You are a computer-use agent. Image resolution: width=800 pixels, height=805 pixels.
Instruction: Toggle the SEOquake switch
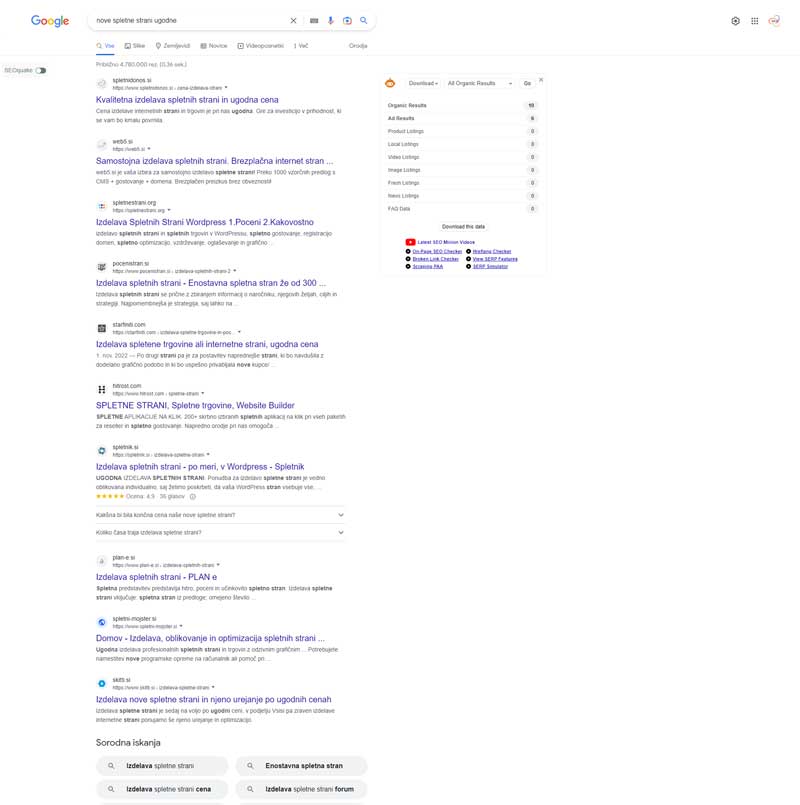point(41,70)
